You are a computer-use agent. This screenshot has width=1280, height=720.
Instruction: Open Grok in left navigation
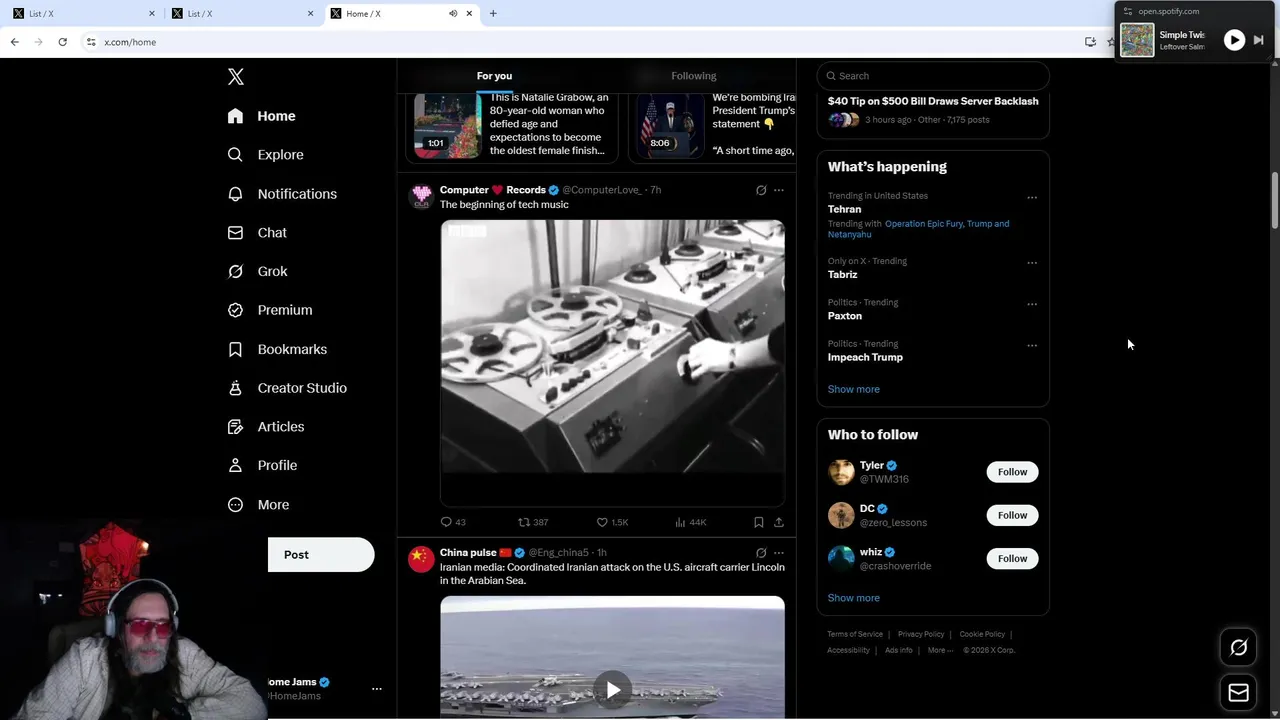click(x=257, y=271)
